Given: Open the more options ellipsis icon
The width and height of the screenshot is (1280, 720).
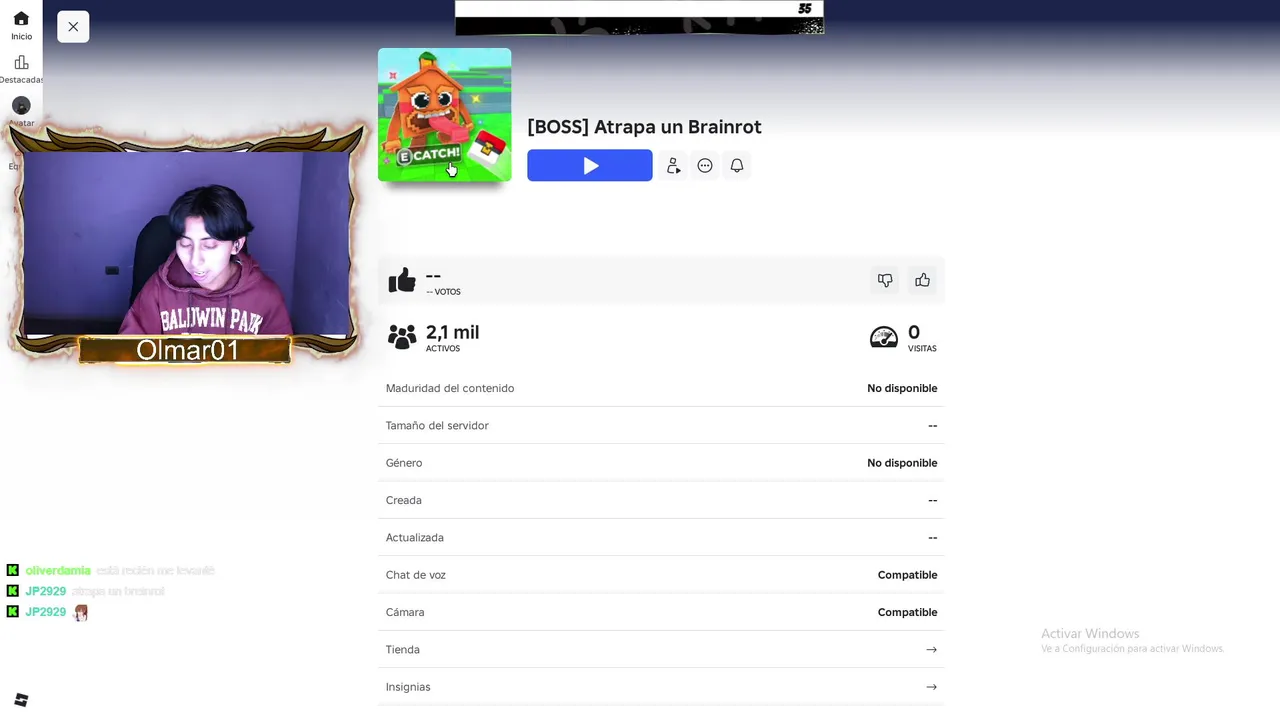Looking at the screenshot, I should click(x=705, y=166).
